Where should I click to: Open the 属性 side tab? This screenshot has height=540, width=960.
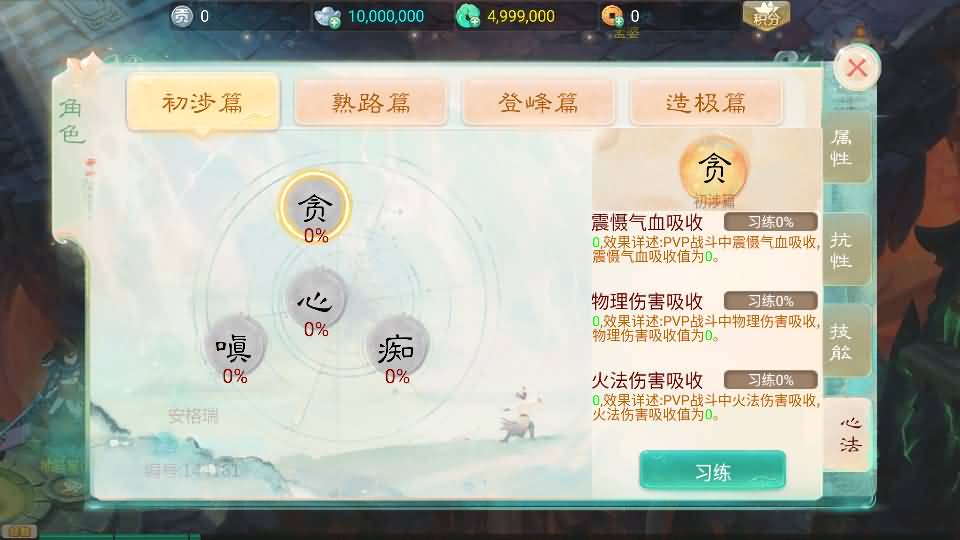click(846, 147)
